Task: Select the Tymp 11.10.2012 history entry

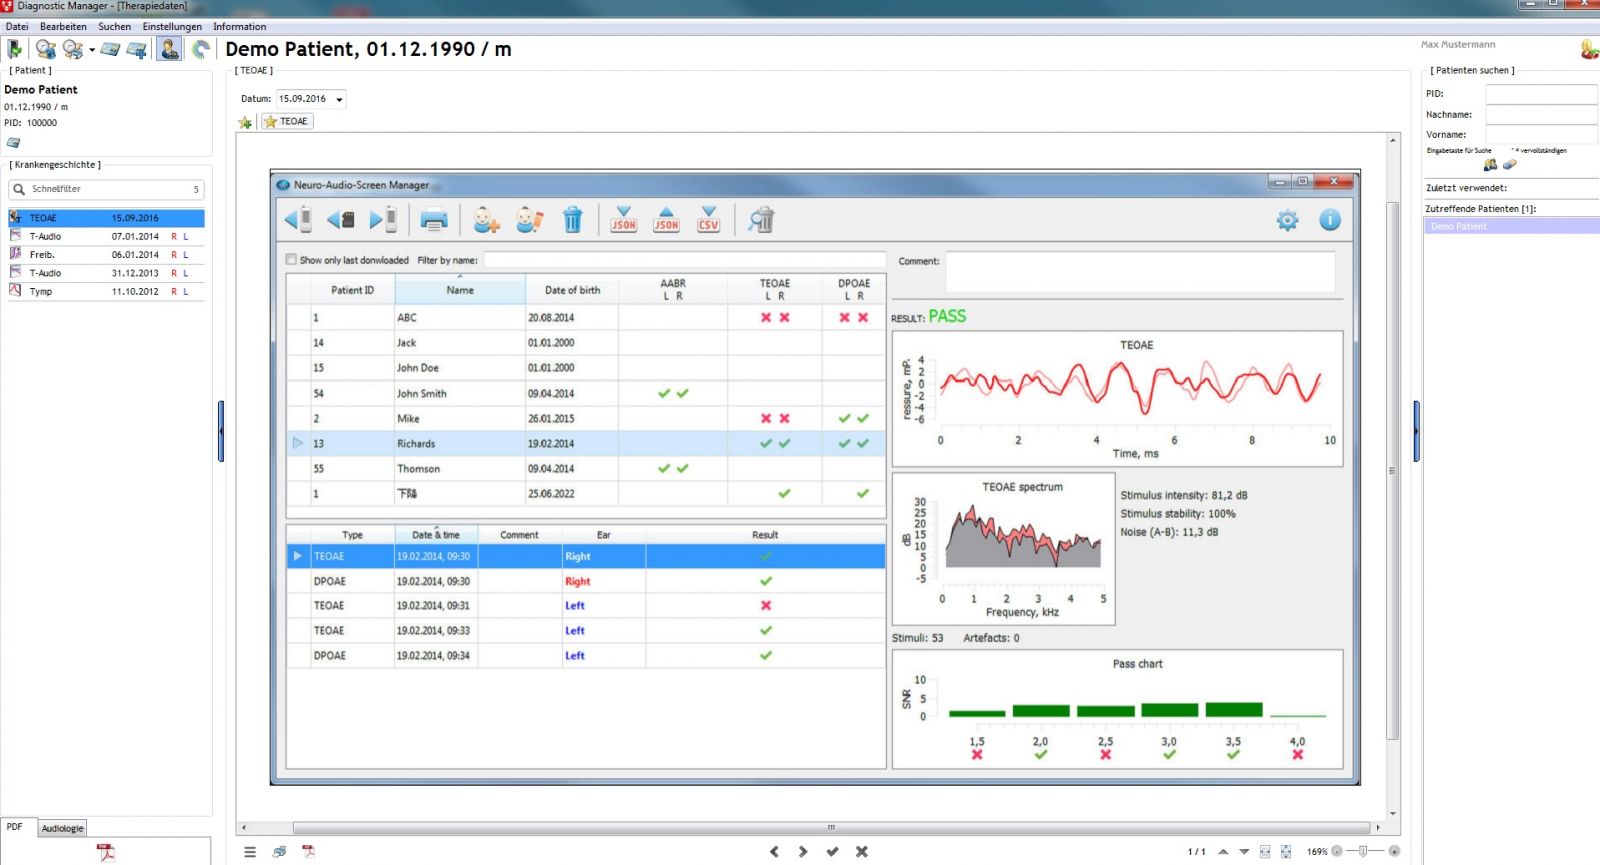Action: [x=106, y=292]
